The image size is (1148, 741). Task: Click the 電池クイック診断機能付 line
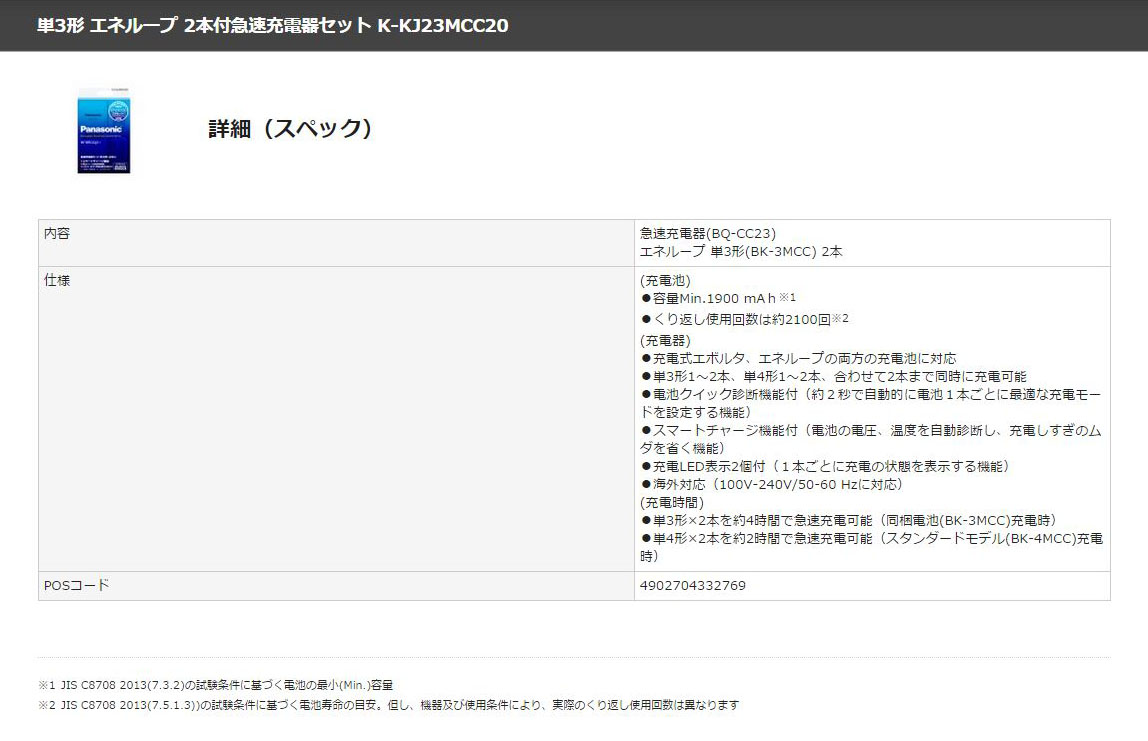tap(871, 403)
